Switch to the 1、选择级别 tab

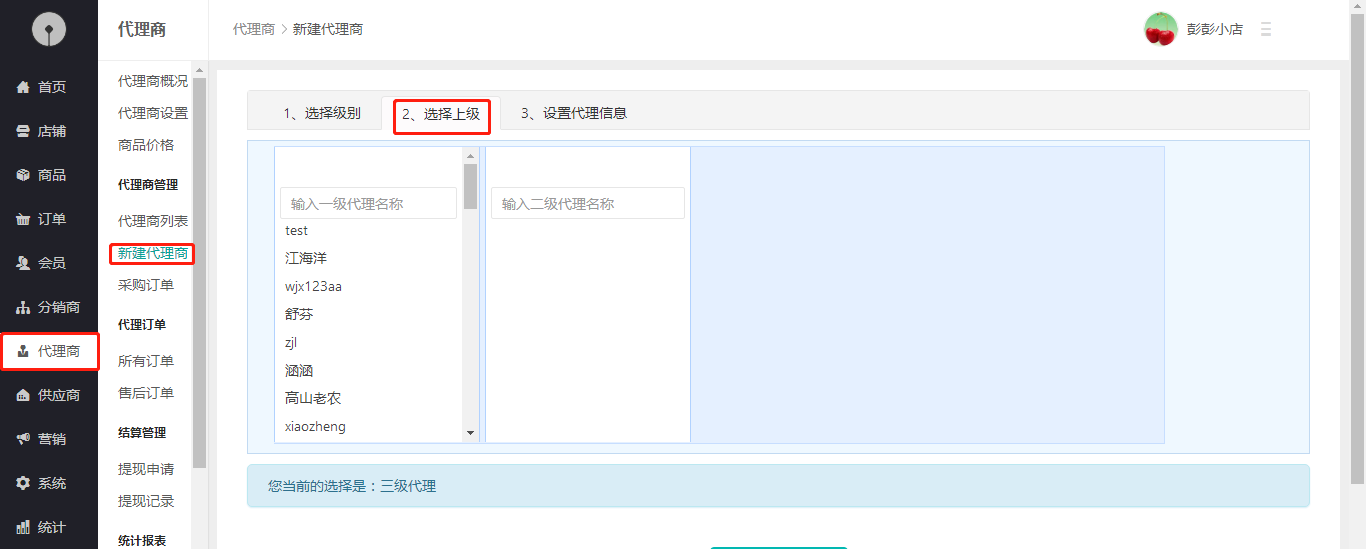coord(321,113)
